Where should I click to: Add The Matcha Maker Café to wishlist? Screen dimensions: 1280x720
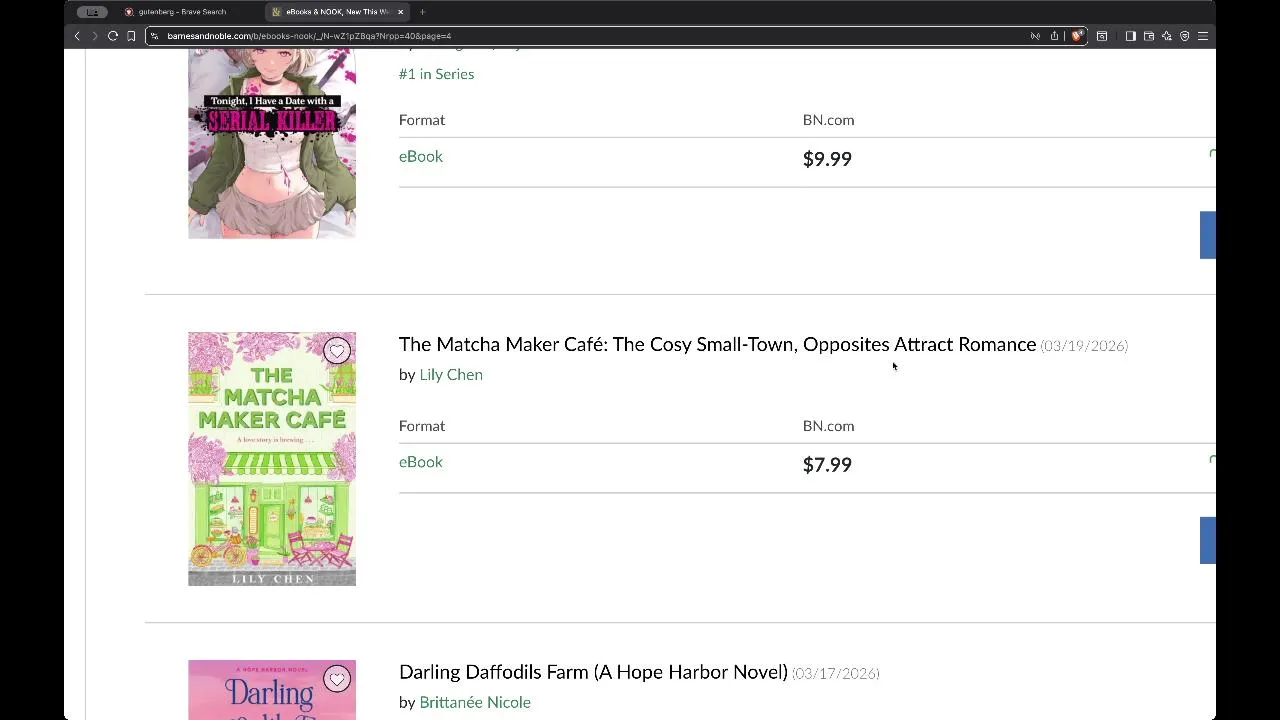click(337, 350)
